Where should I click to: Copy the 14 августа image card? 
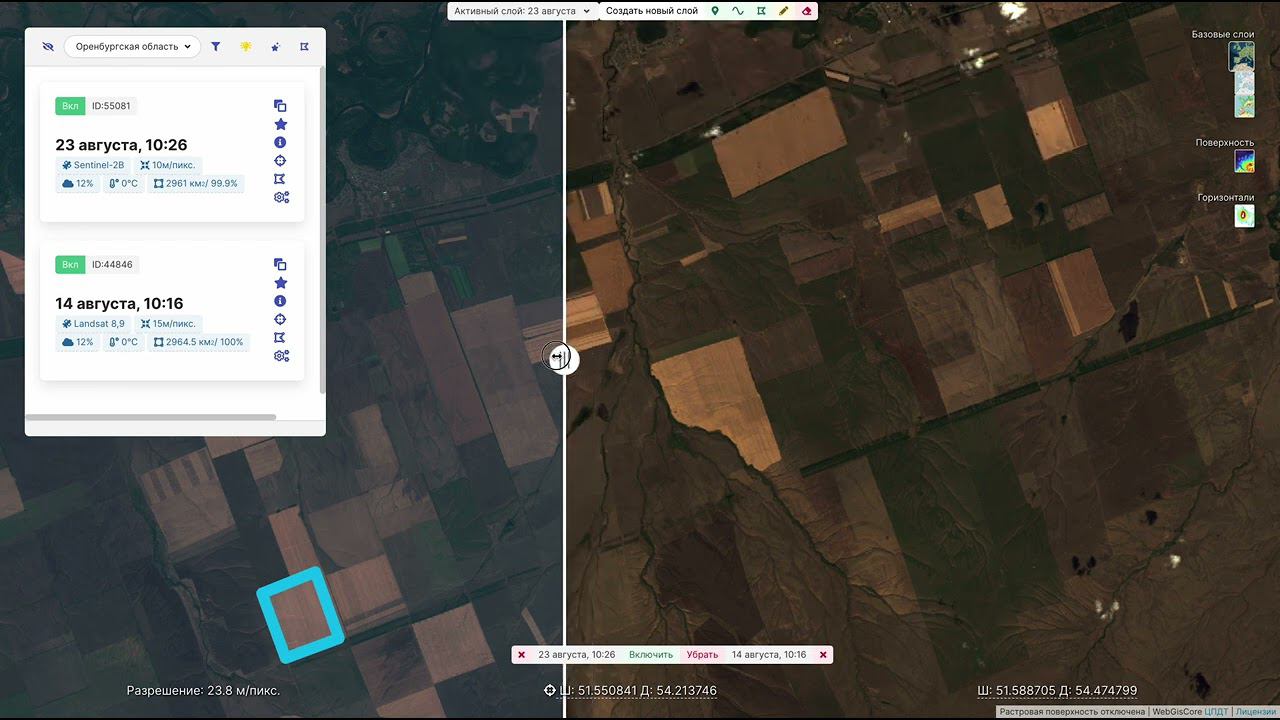(x=281, y=265)
